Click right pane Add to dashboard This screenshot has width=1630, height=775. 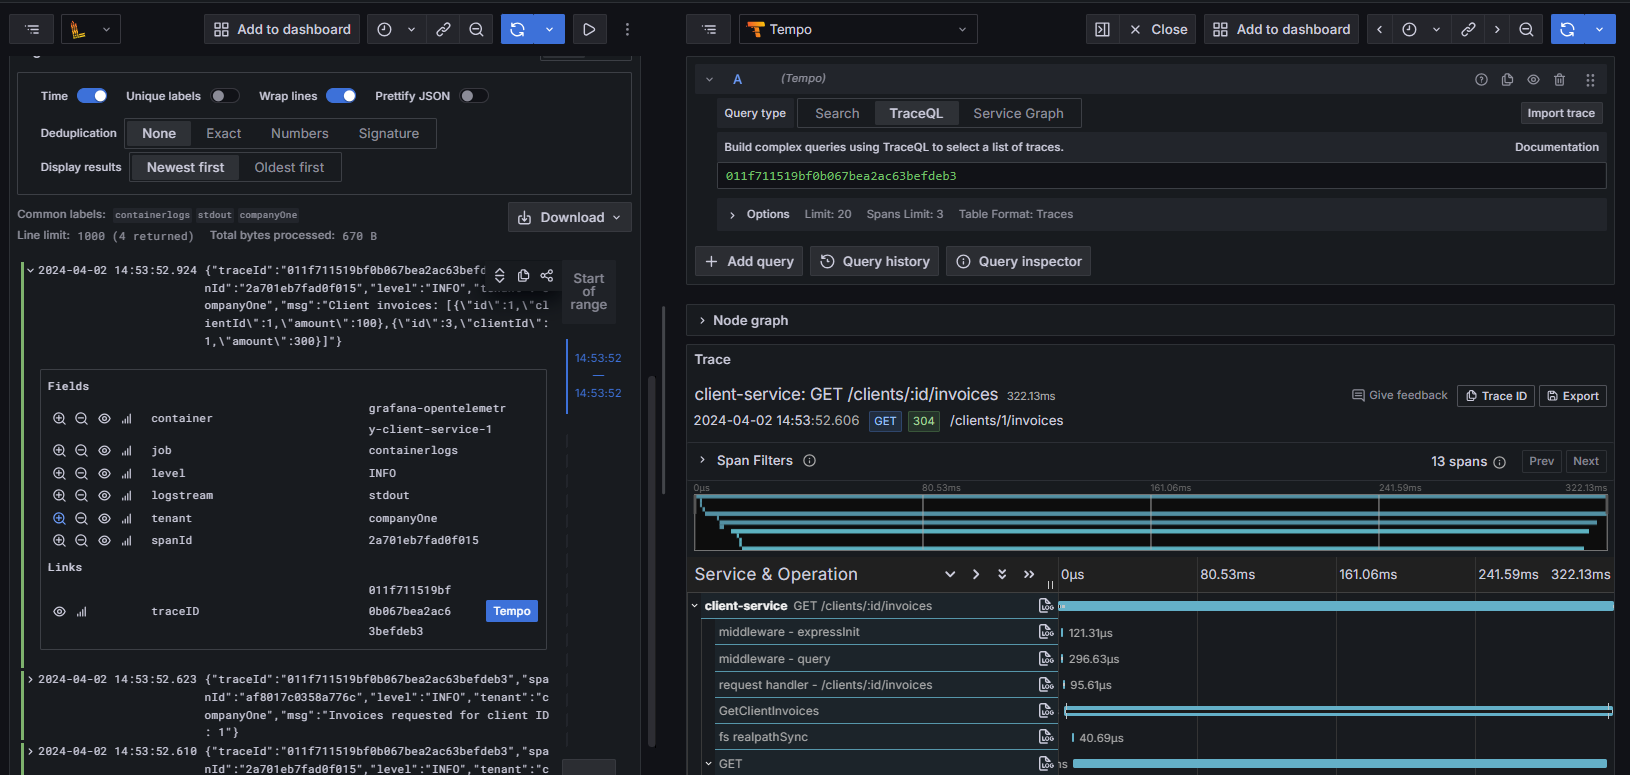pos(1282,29)
